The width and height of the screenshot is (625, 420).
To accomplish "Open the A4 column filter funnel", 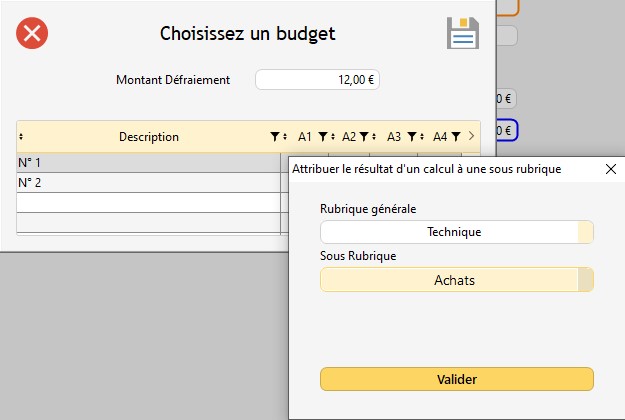I will 456,137.
